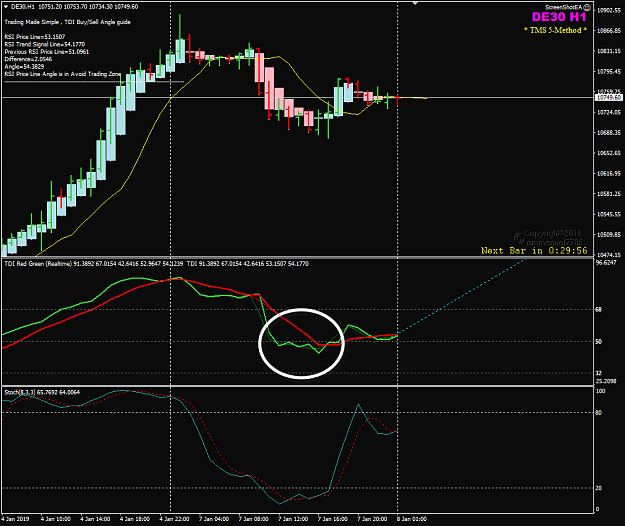Click the Previous RSI Price Line=51.0961 readout
The height and width of the screenshot is (526, 625).
coord(47,52)
